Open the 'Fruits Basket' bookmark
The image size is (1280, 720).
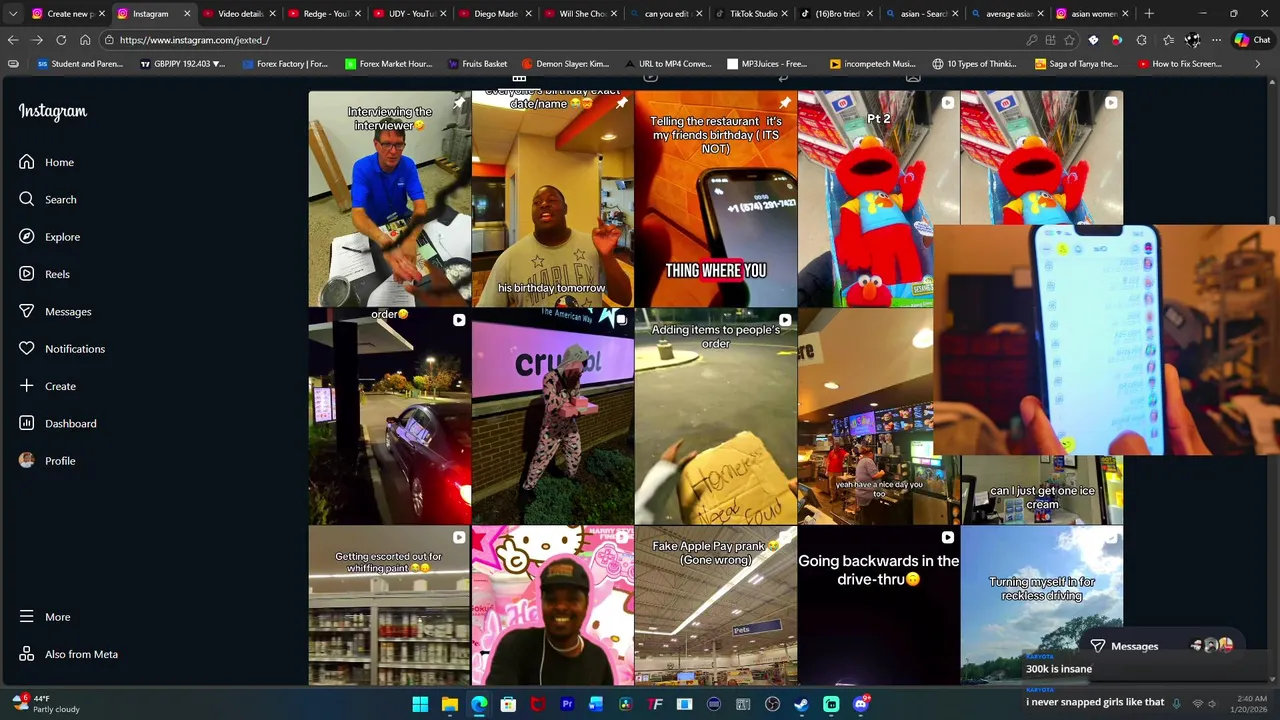point(477,64)
